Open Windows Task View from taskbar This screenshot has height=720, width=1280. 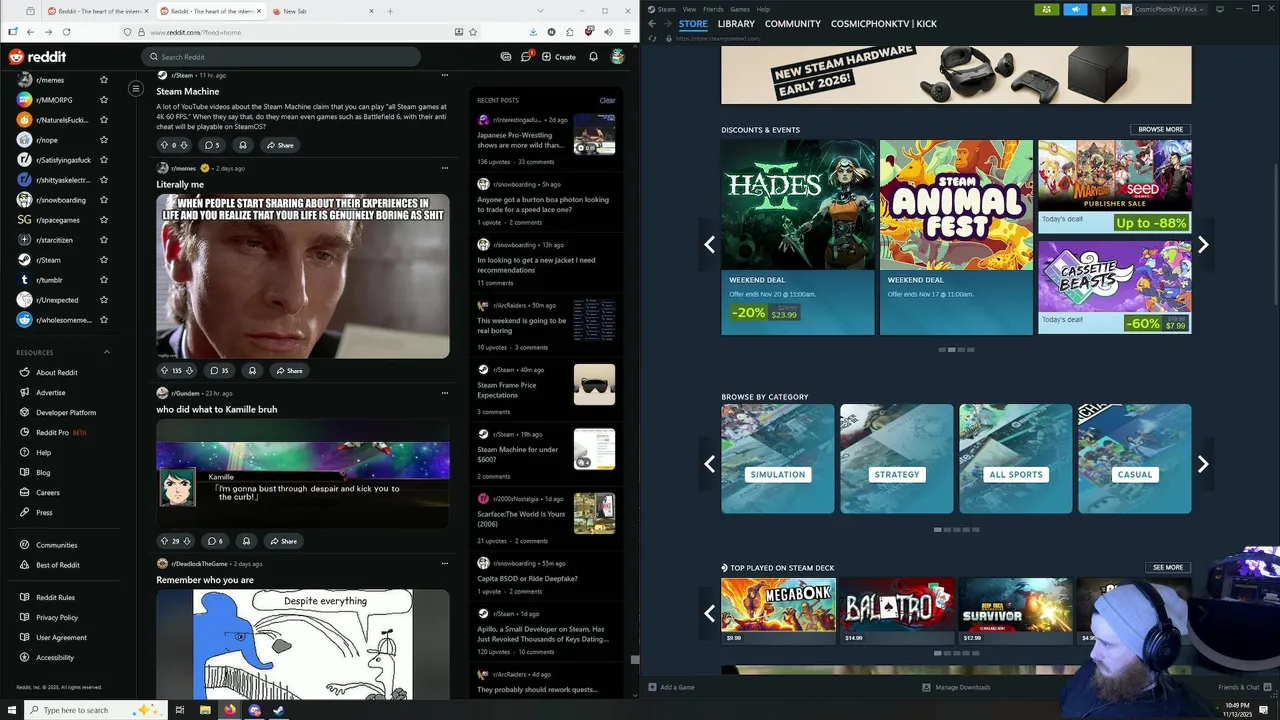point(180,710)
